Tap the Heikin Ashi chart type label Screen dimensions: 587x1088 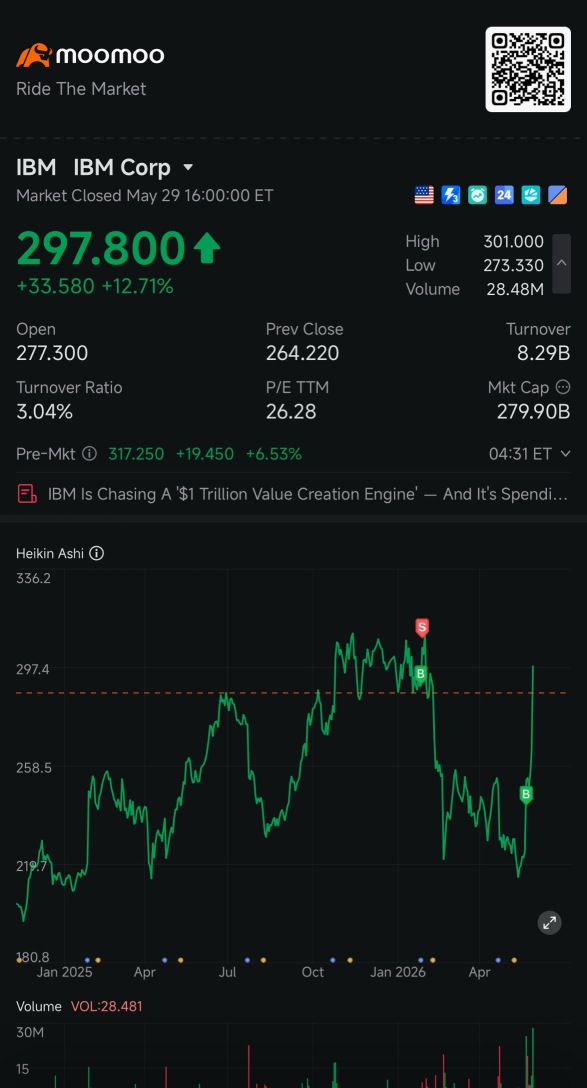click(50, 554)
